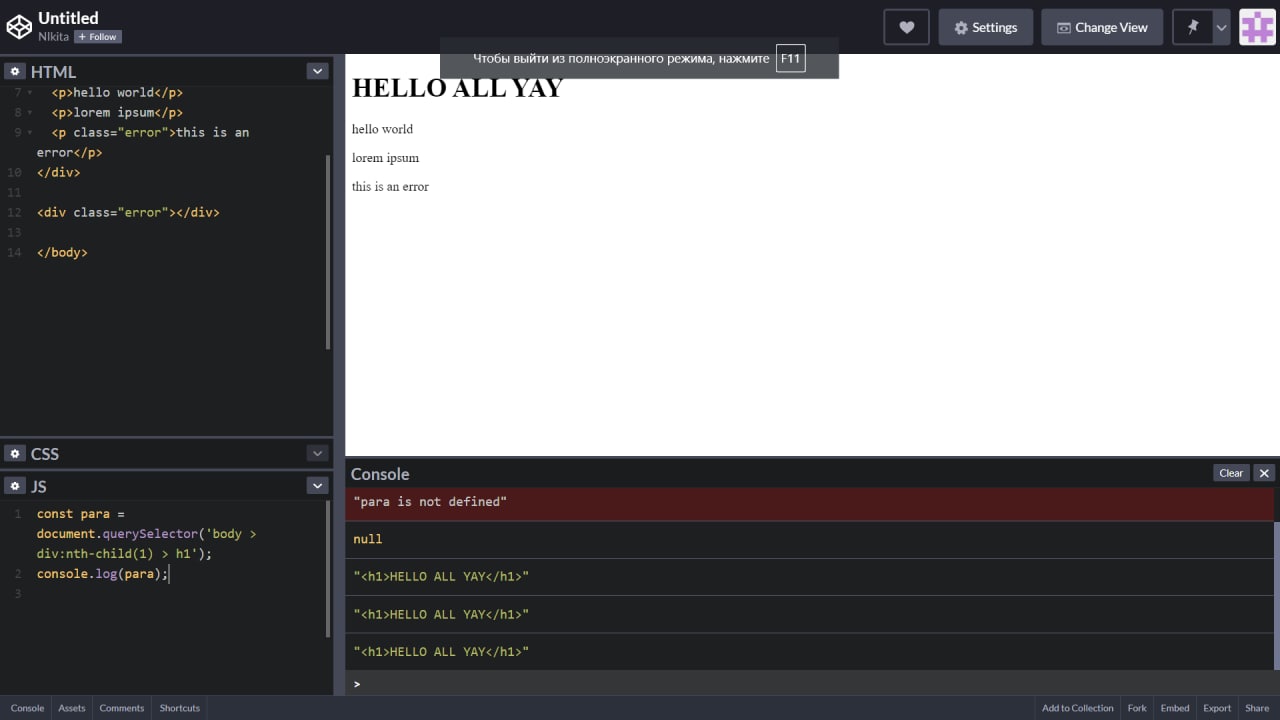
Task: Click the HELLO ALL YAY preview heading
Action: click(x=457, y=88)
